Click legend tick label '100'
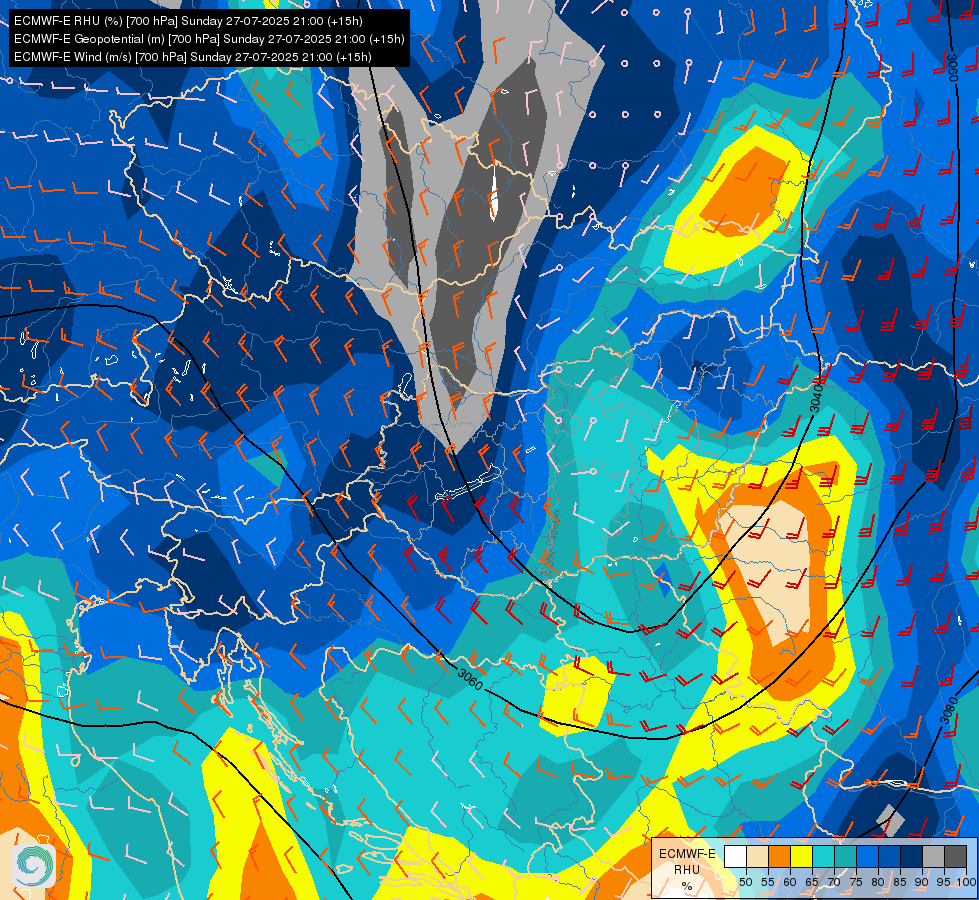Viewport: 979px width, 900px height. (967, 882)
